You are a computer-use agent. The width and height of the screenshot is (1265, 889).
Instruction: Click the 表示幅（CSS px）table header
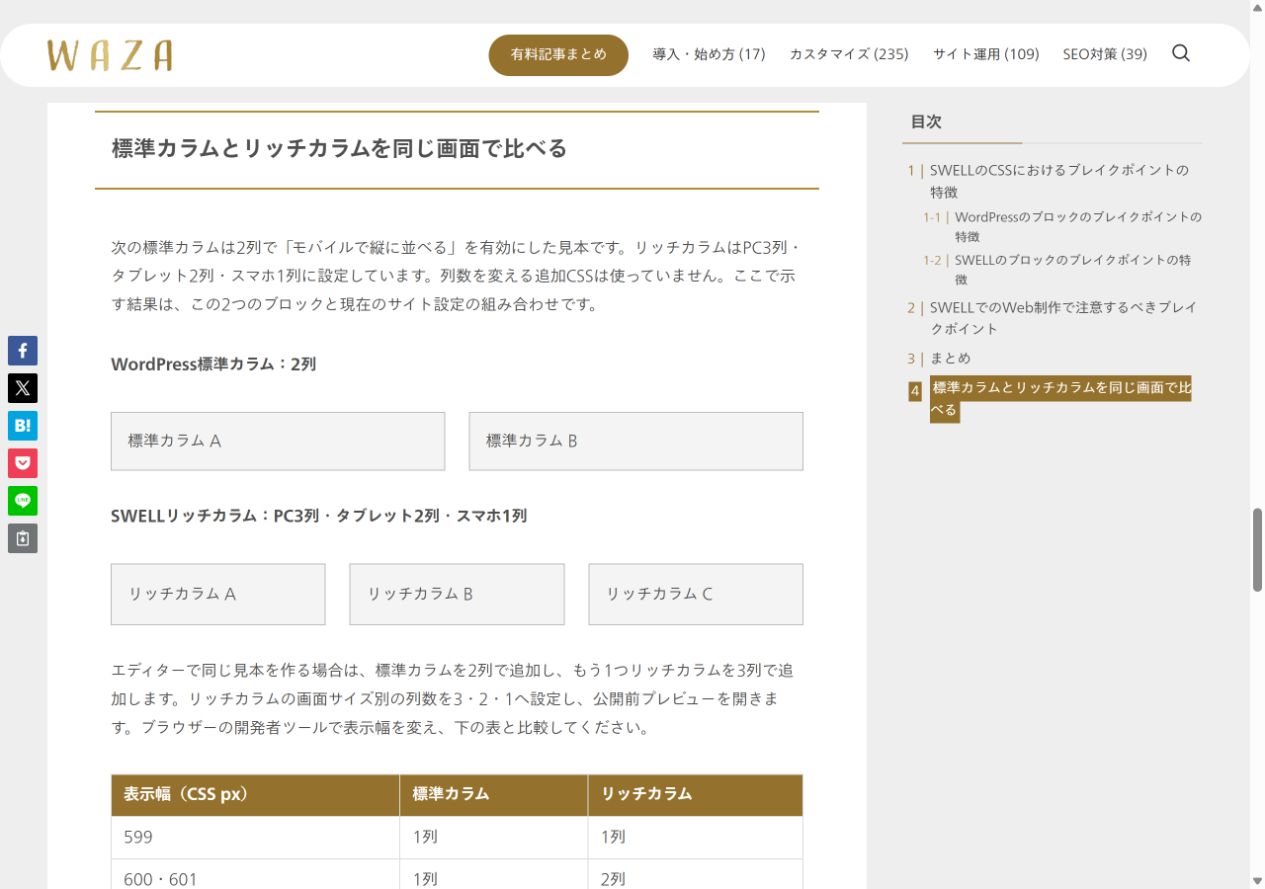tap(255, 795)
